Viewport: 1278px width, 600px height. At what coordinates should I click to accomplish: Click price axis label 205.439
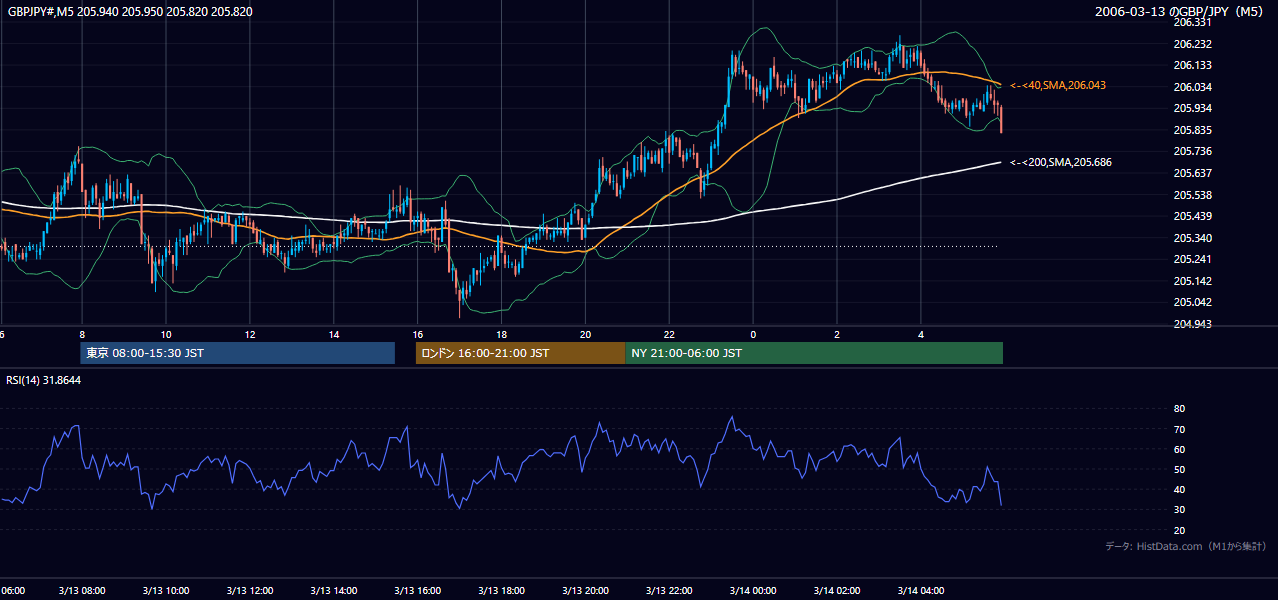click(1193, 216)
